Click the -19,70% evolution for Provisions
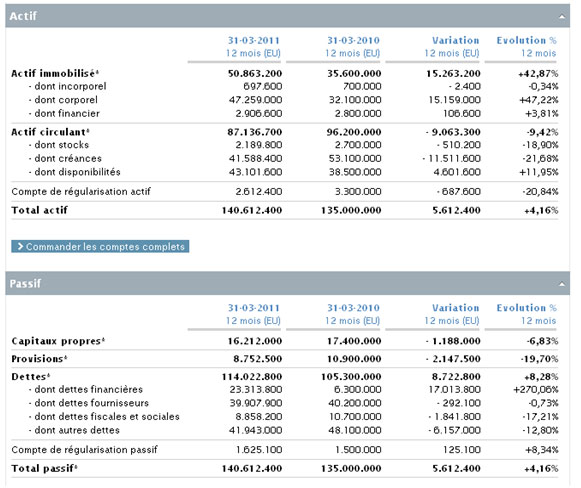 click(x=540, y=359)
